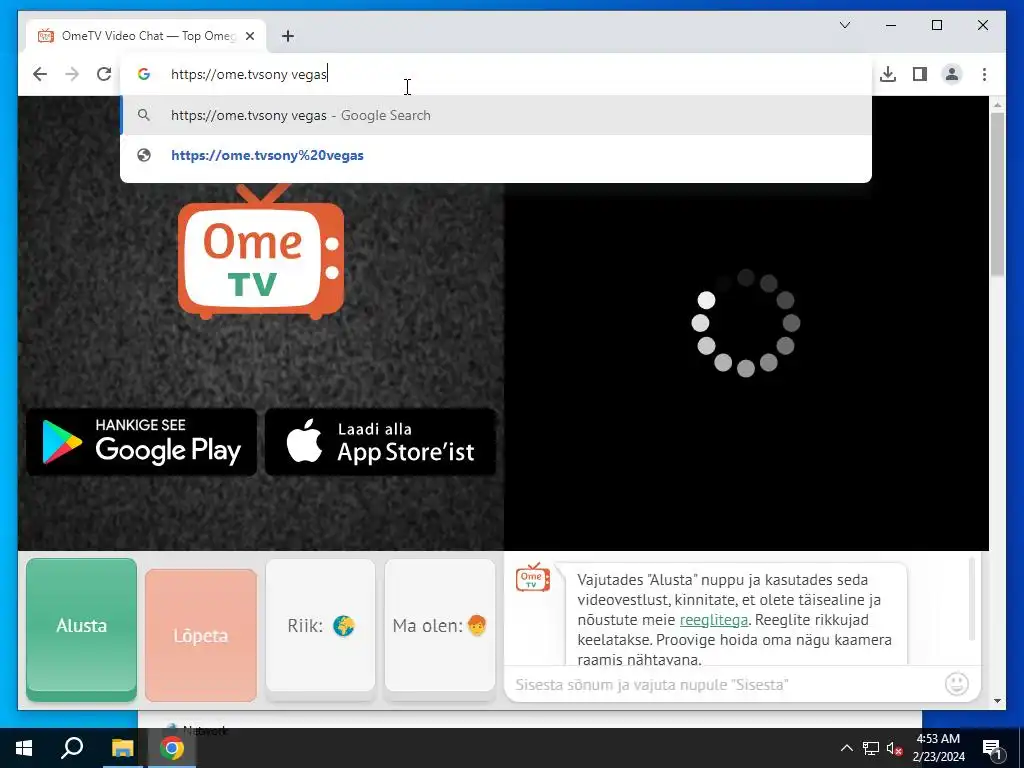This screenshot has width=1024, height=768.
Task: Click the muted volume tray icon
Action: 894,748
